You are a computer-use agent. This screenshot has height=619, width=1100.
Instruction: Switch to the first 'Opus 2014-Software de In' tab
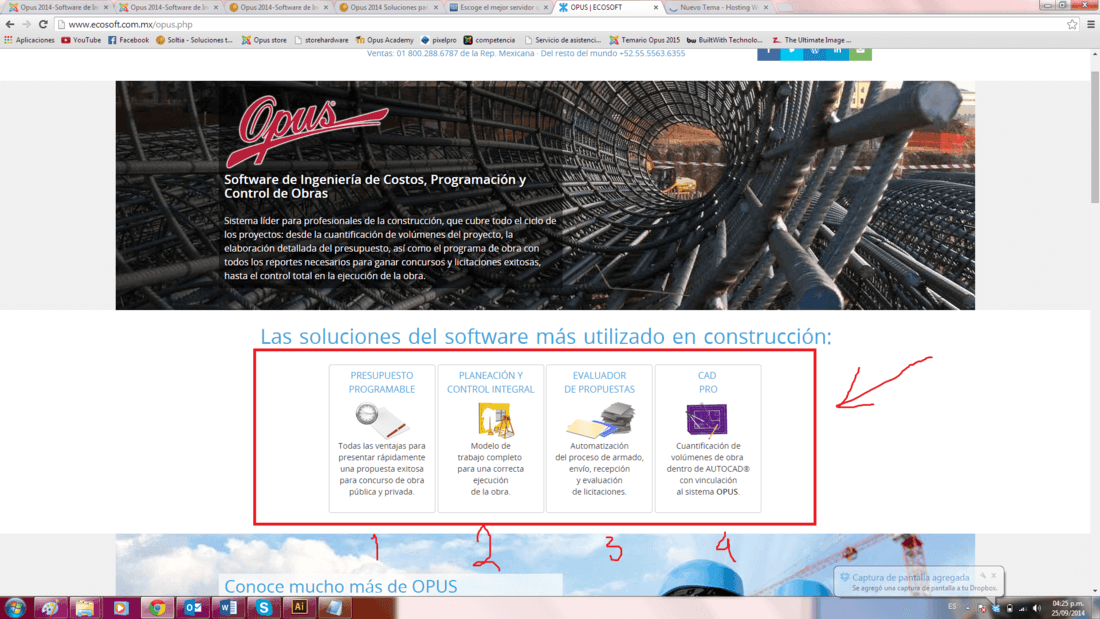click(x=58, y=7)
